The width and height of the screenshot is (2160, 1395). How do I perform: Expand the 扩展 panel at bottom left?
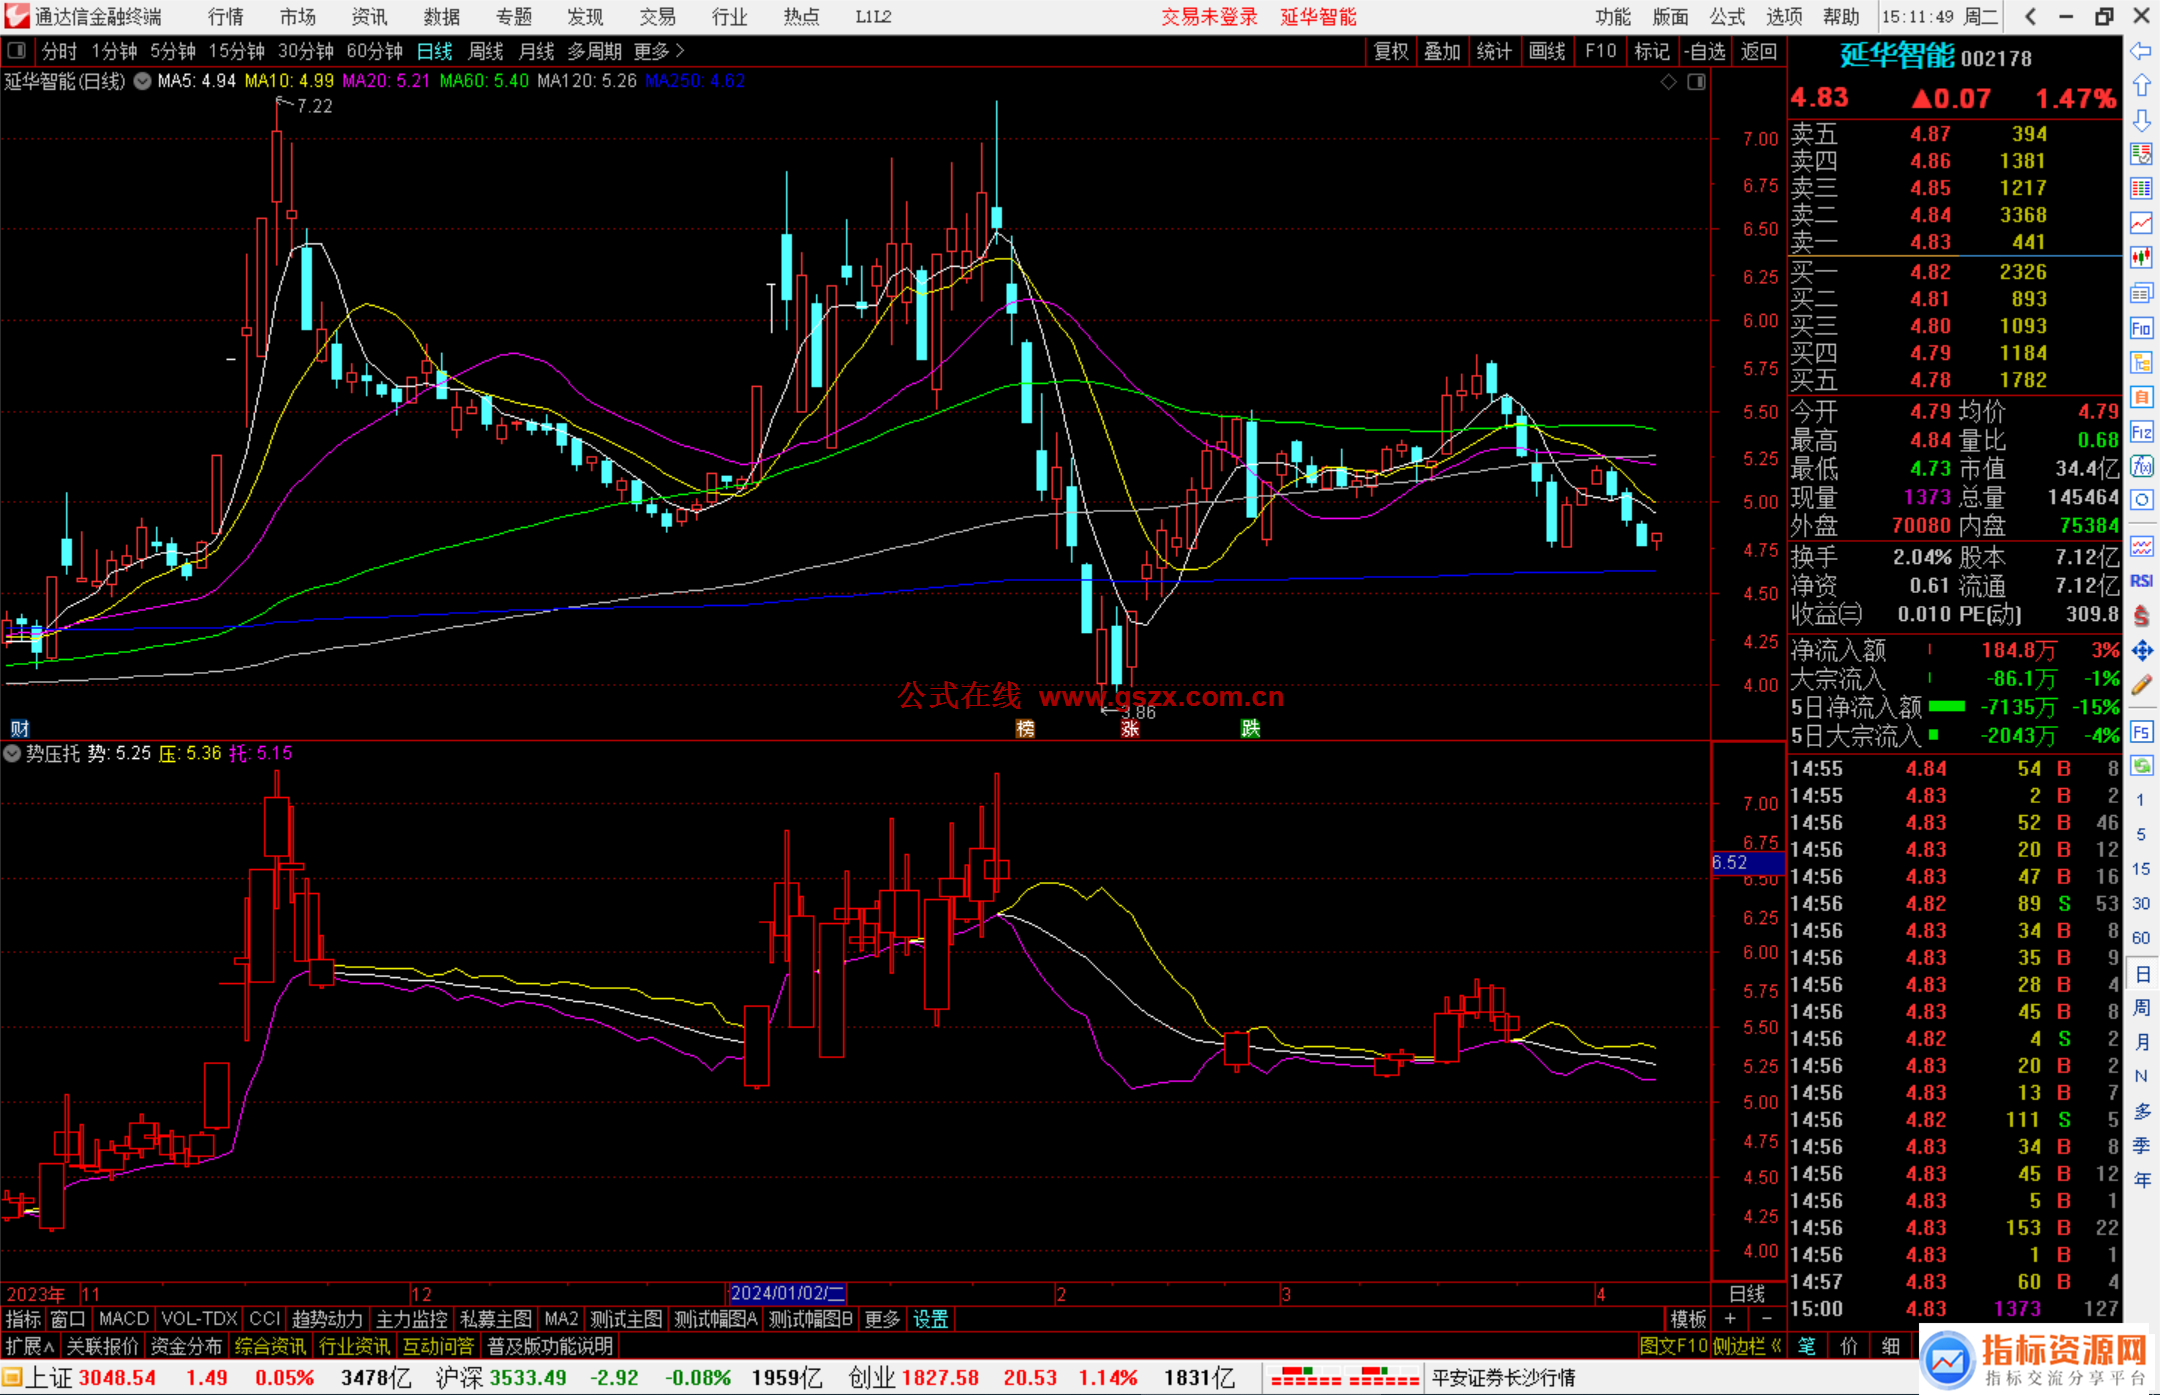(30, 1346)
